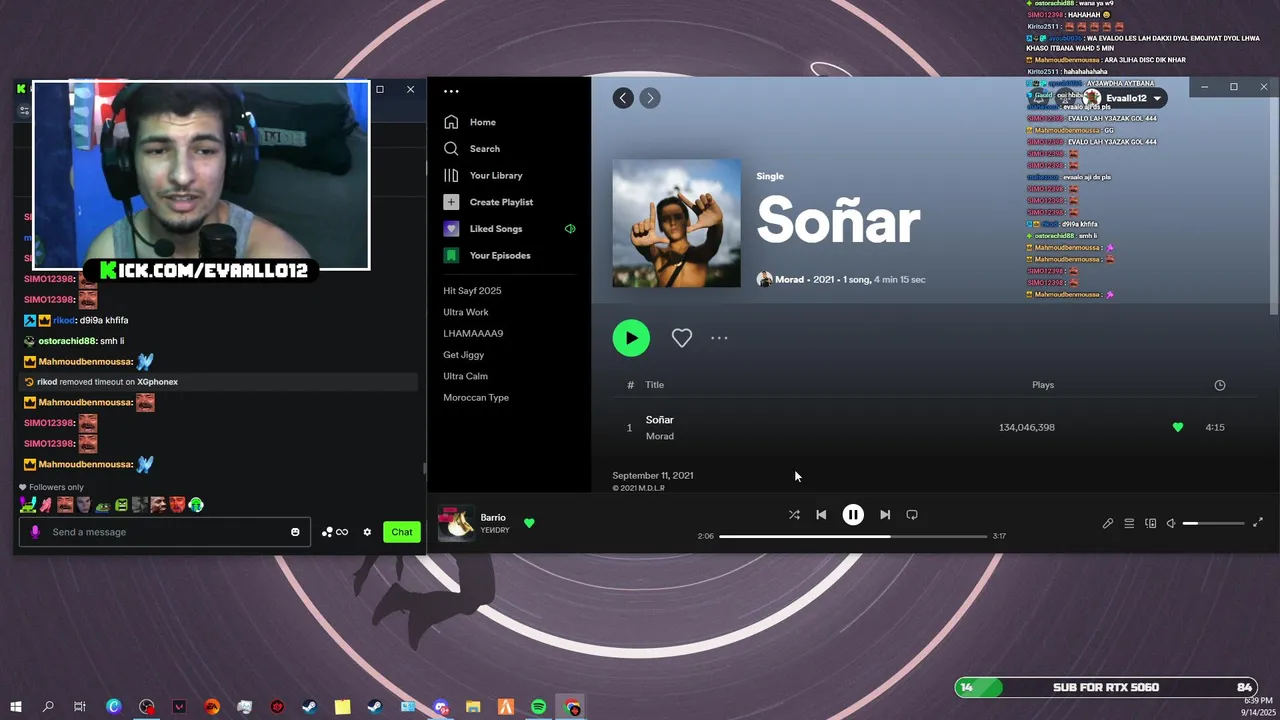Toggle repeat in Spotify player

pos(912,515)
